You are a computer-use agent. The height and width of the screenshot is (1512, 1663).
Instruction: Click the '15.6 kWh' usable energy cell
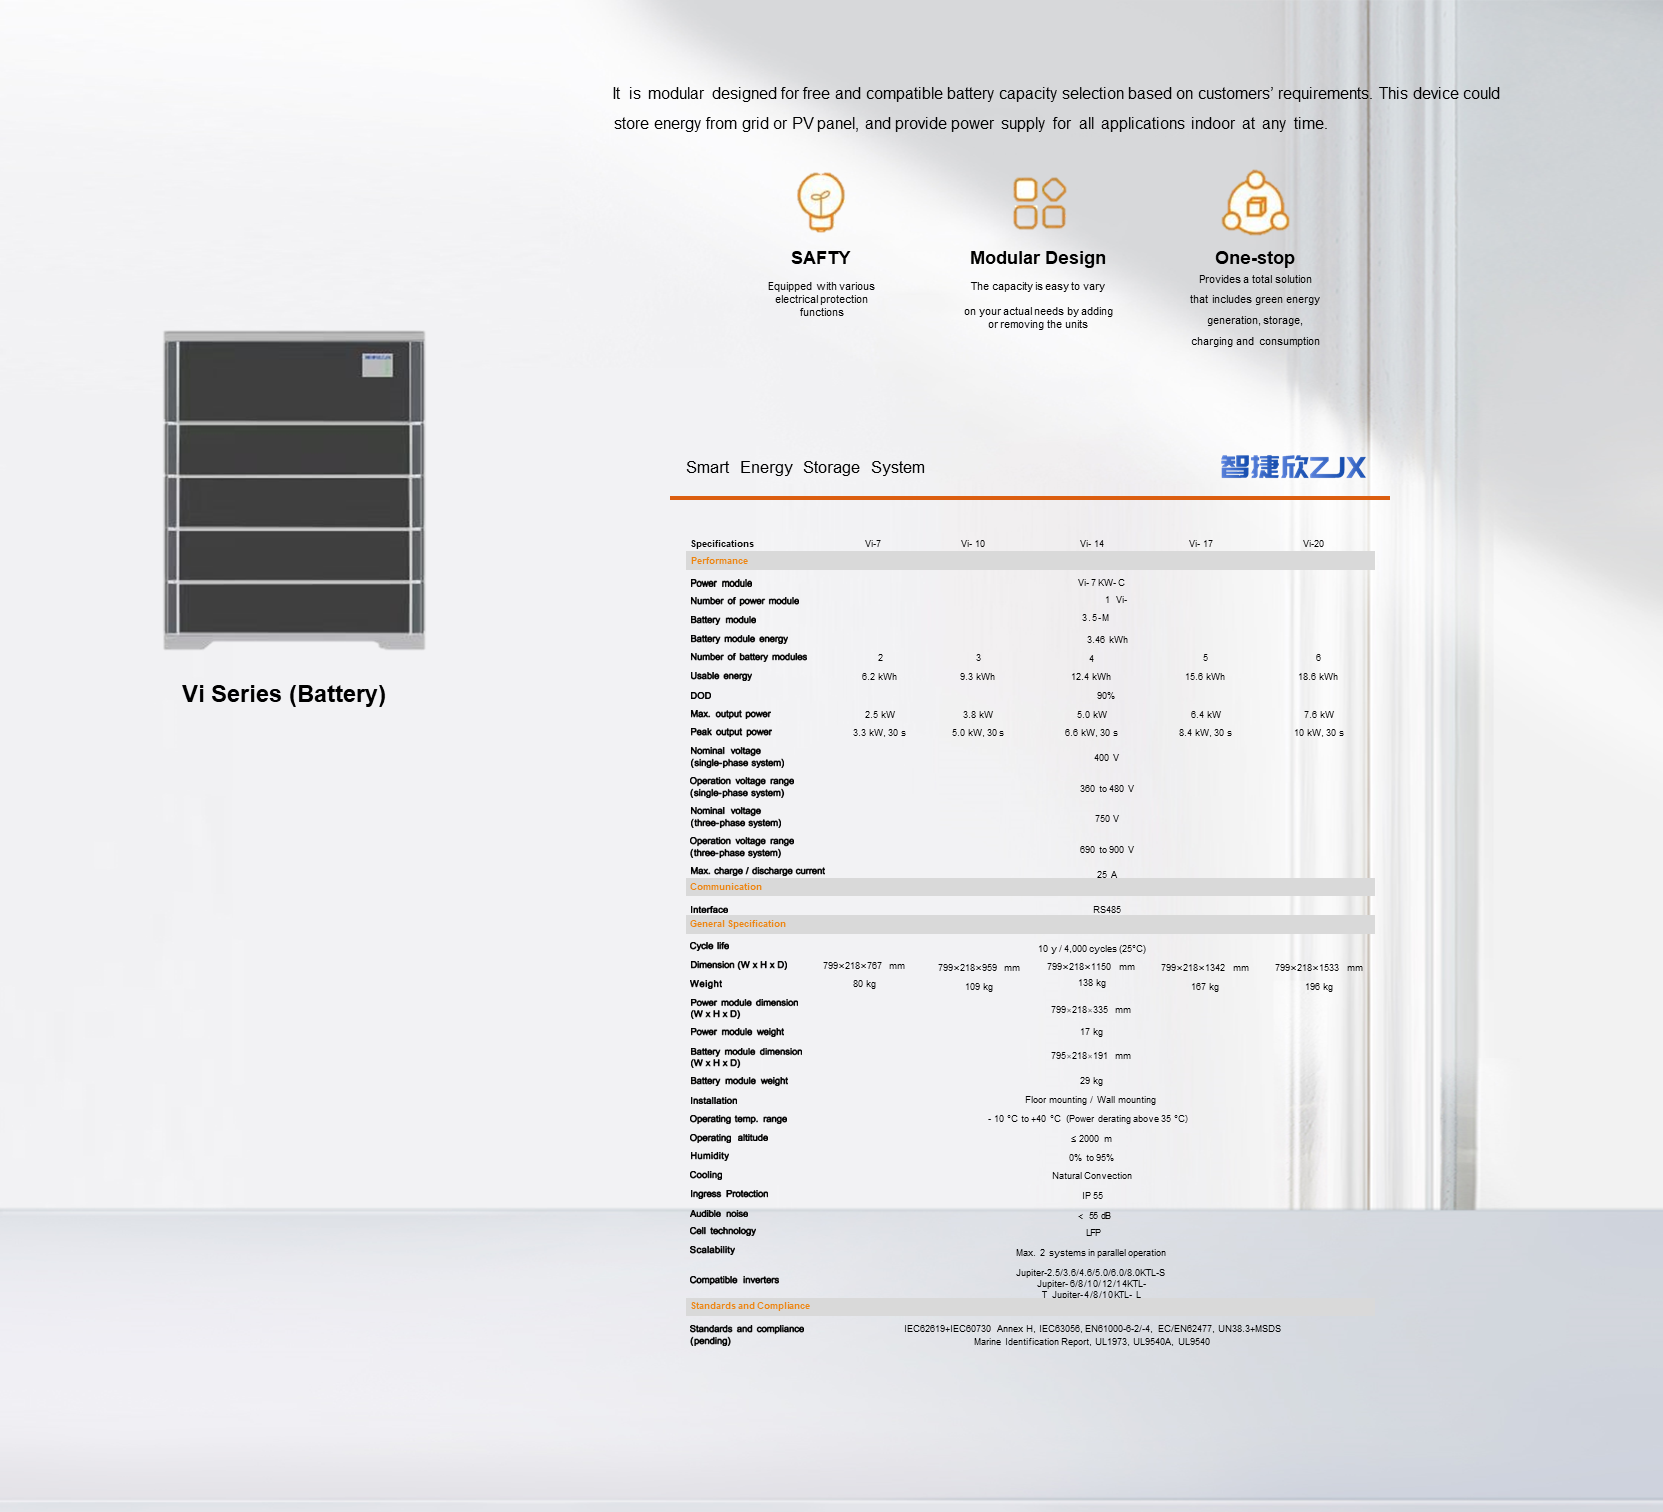(x=1205, y=677)
